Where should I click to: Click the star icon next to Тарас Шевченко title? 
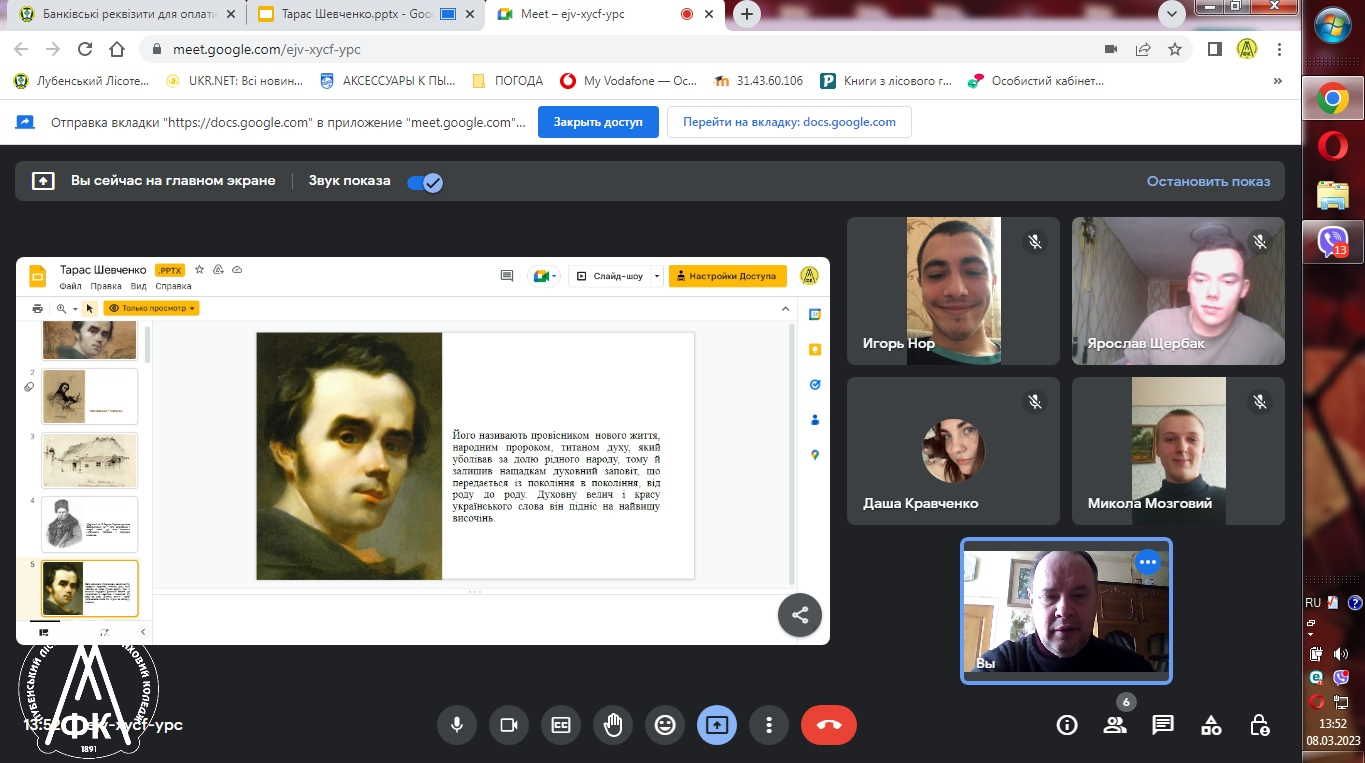[x=199, y=270]
